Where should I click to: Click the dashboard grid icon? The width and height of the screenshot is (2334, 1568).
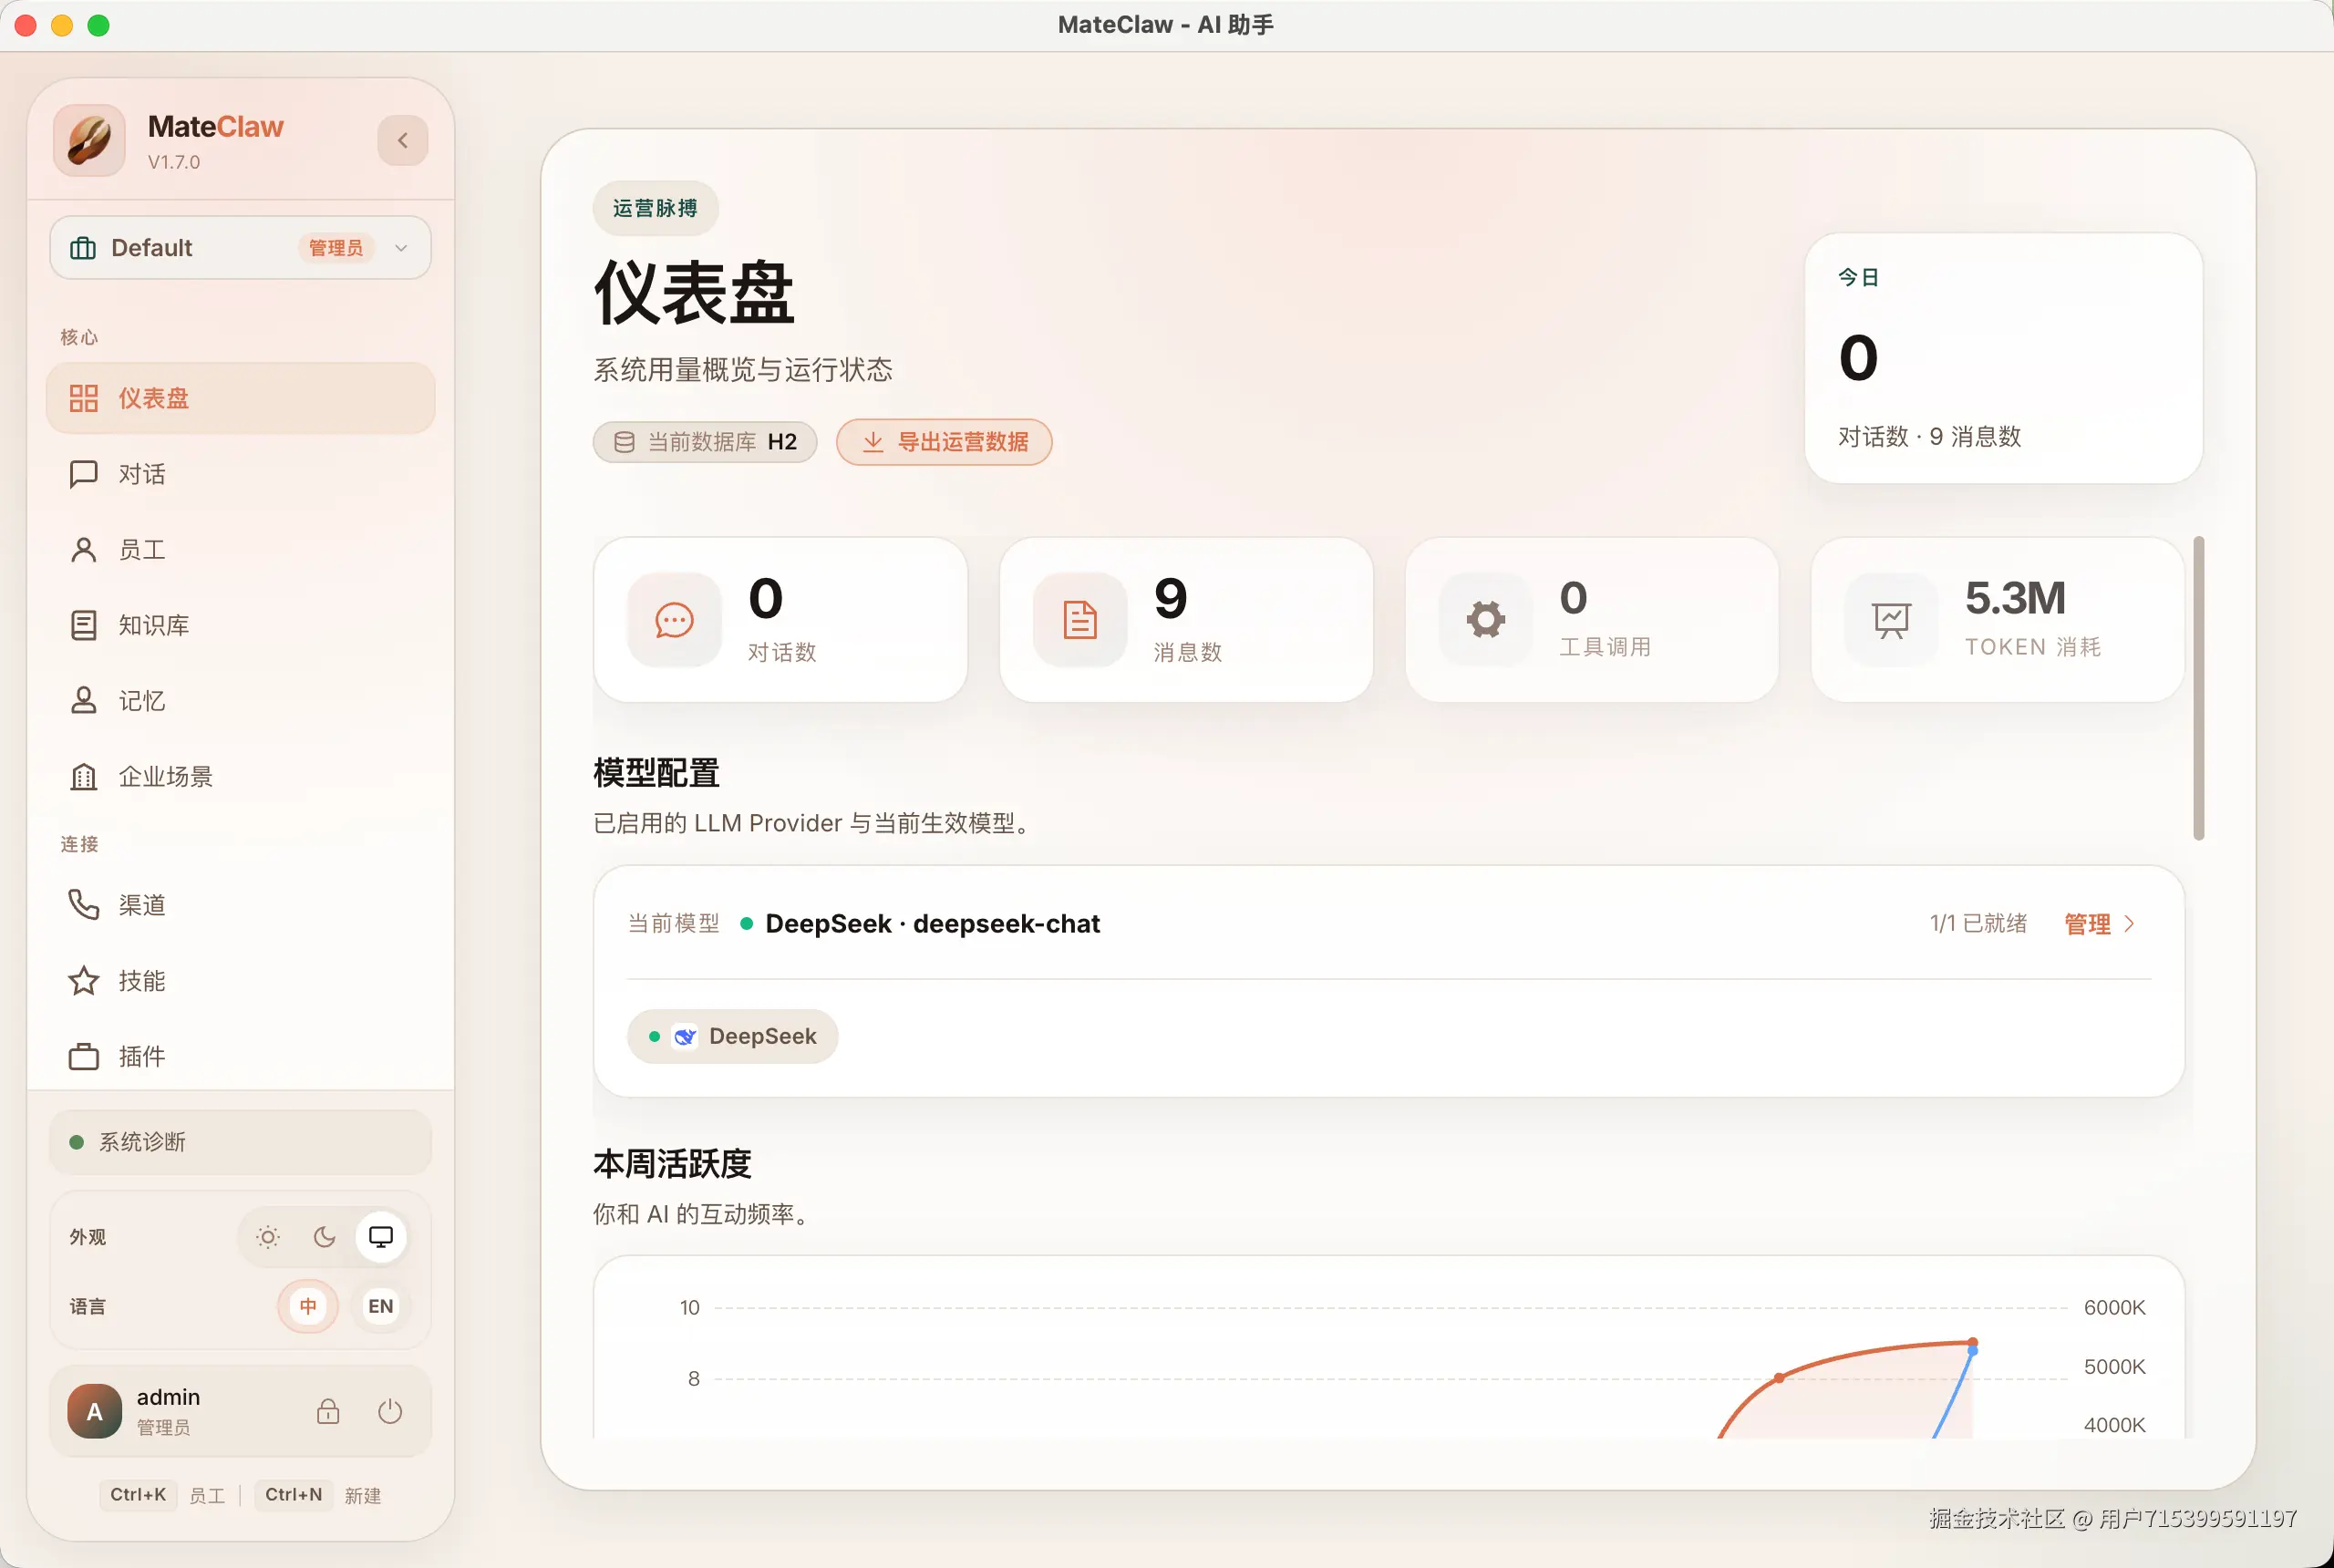tap(84, 398)
